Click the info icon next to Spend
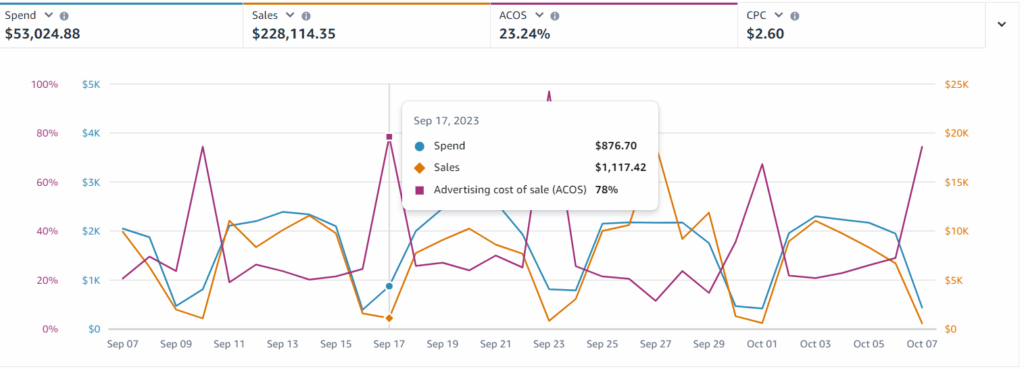This screenshot has height=369, width=1024. coord(64,16)
